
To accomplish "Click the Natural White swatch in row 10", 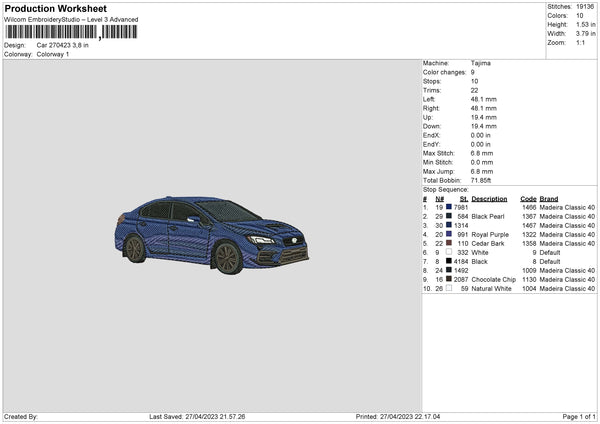I will [449, 288].
